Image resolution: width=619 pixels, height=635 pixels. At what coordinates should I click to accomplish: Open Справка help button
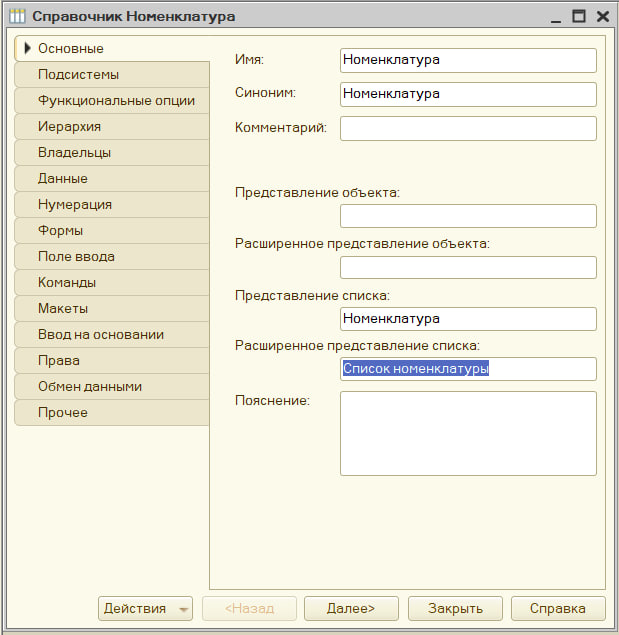pyautogui.click(x=558, y=608)
